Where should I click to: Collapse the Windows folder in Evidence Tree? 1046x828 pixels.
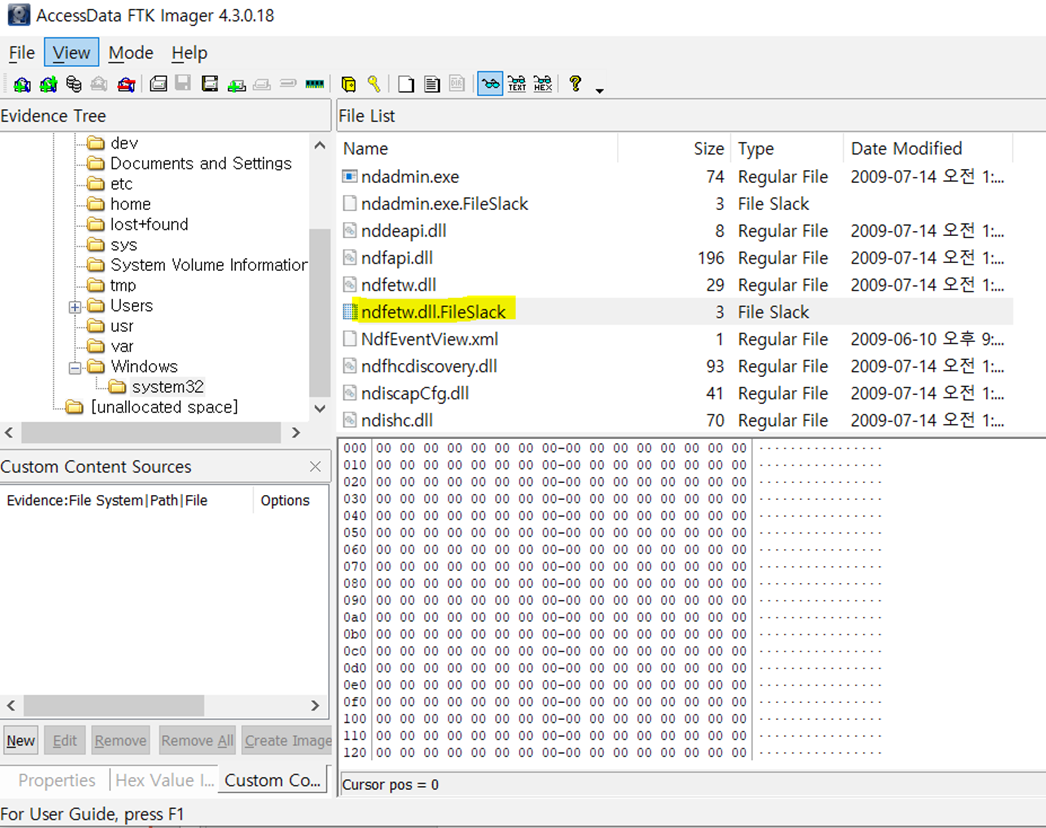click(x=75, y=368)
